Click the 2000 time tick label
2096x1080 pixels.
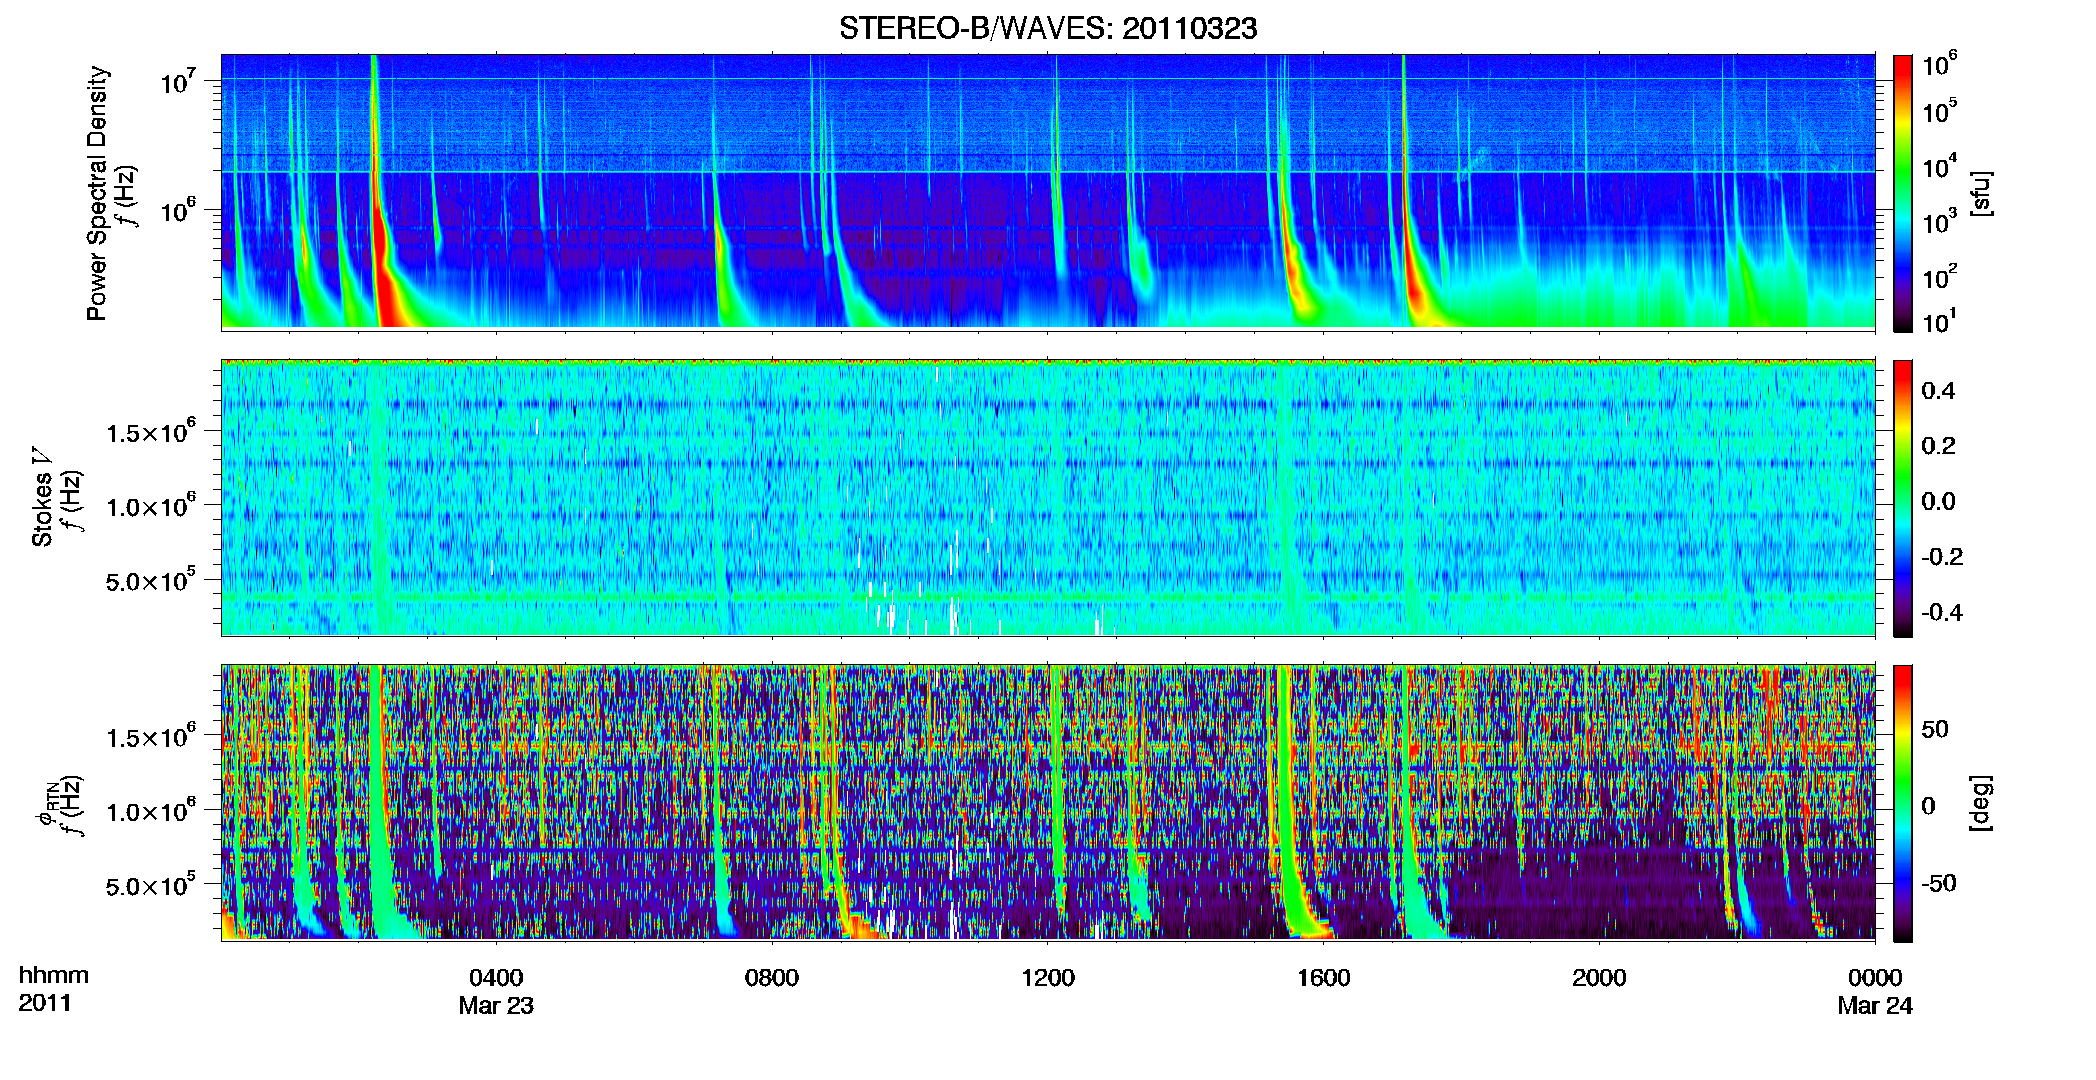coord(1599,978)
